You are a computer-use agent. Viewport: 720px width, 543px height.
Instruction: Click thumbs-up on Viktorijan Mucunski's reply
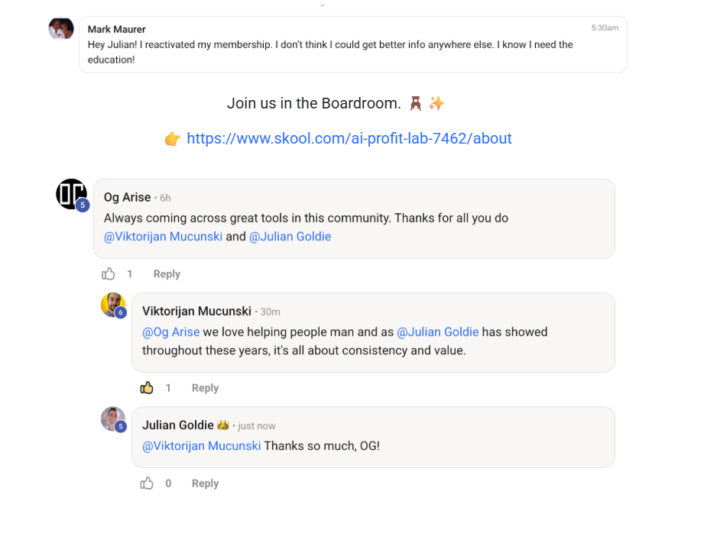(x=147, y=388)
